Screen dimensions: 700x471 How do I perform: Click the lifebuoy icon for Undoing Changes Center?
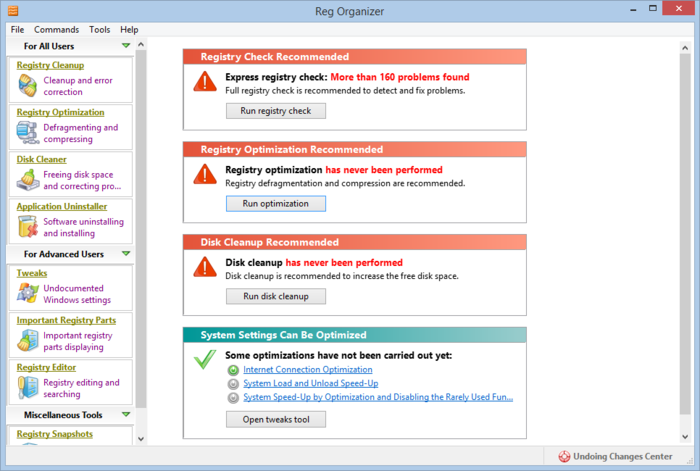point(564,456)
